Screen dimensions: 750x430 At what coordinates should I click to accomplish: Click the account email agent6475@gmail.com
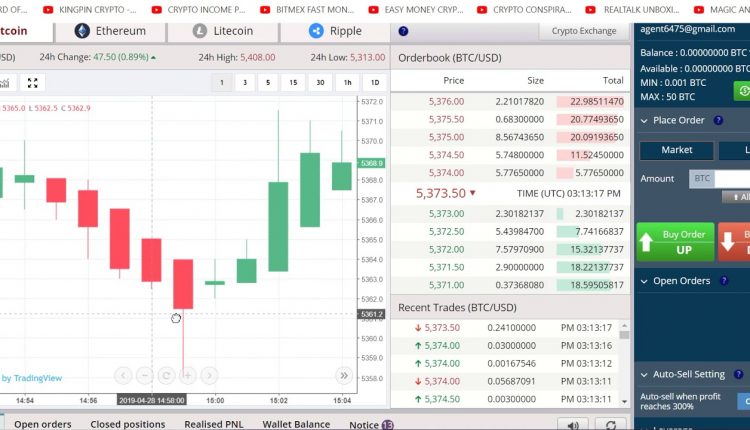(x=687, y=29)
